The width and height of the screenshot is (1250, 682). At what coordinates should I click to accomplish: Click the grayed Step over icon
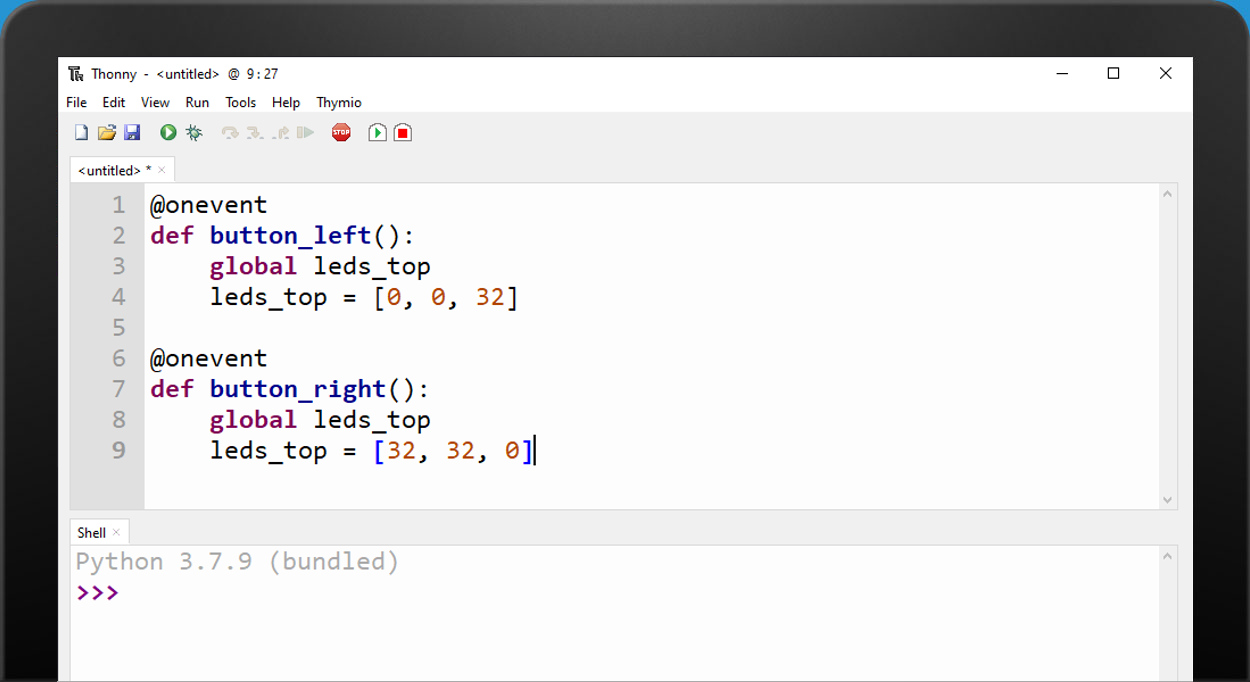coord(230,133)
